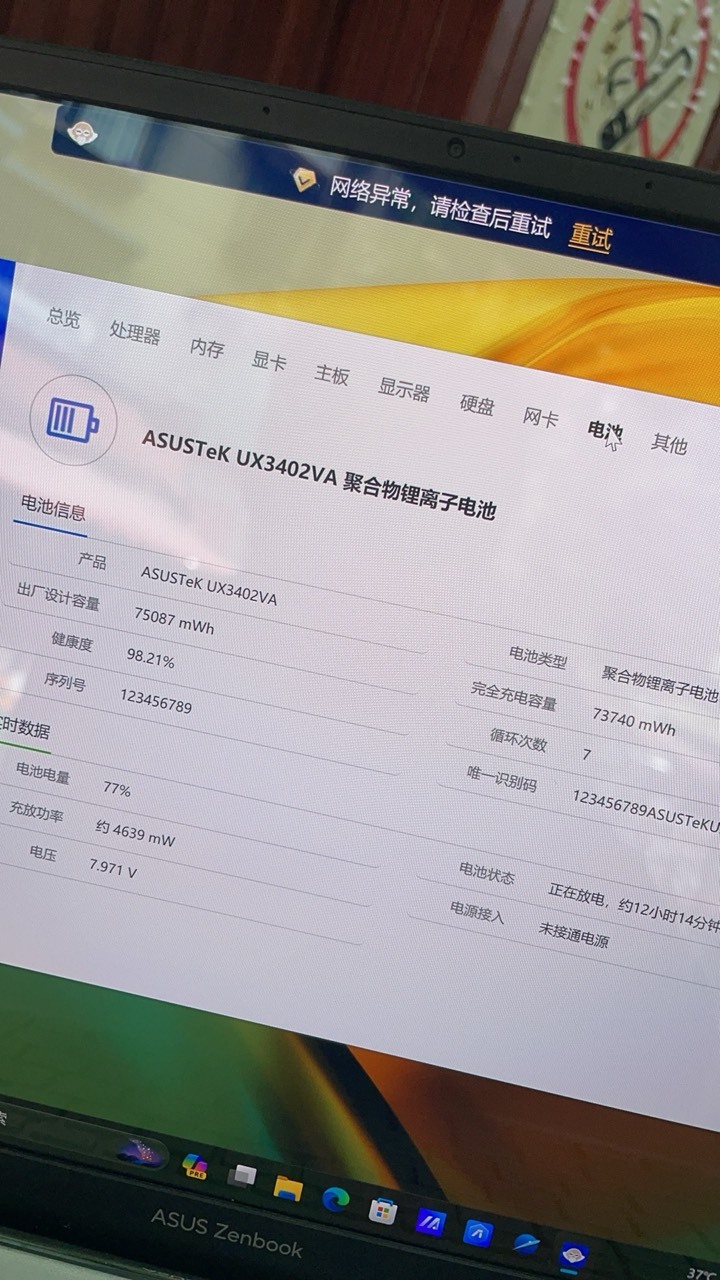
Task: Click the 73740 mWh full charge value
Action: tap(633, 721)
